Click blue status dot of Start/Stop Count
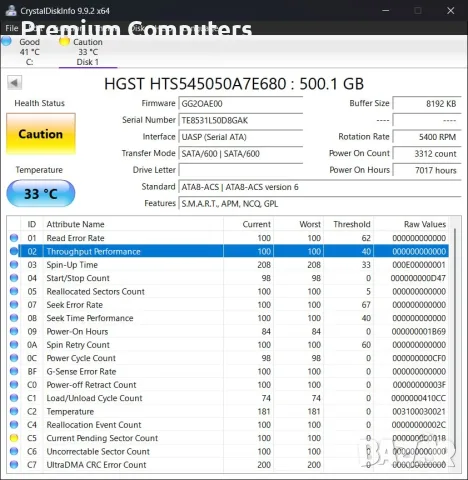This screenshot has width=468, height=480. [x=14, y=278]
